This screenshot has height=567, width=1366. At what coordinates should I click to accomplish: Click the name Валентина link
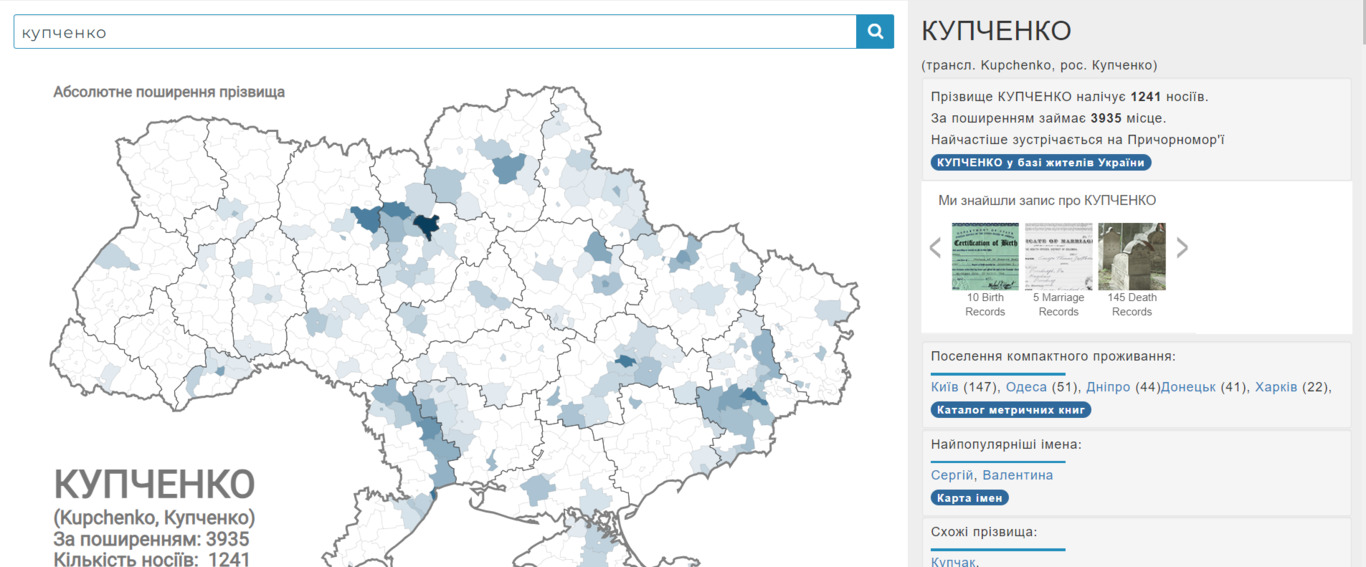pyautogui.click(x=1017, y=475)
